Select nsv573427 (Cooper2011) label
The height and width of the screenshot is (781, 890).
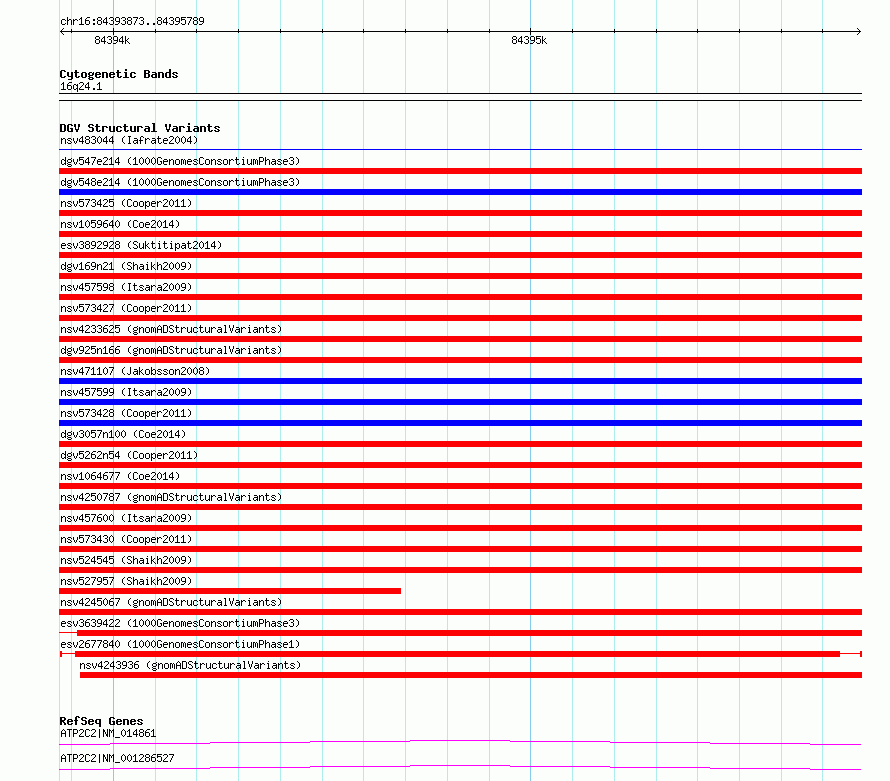pyautogui.click(x=126, y=308)
